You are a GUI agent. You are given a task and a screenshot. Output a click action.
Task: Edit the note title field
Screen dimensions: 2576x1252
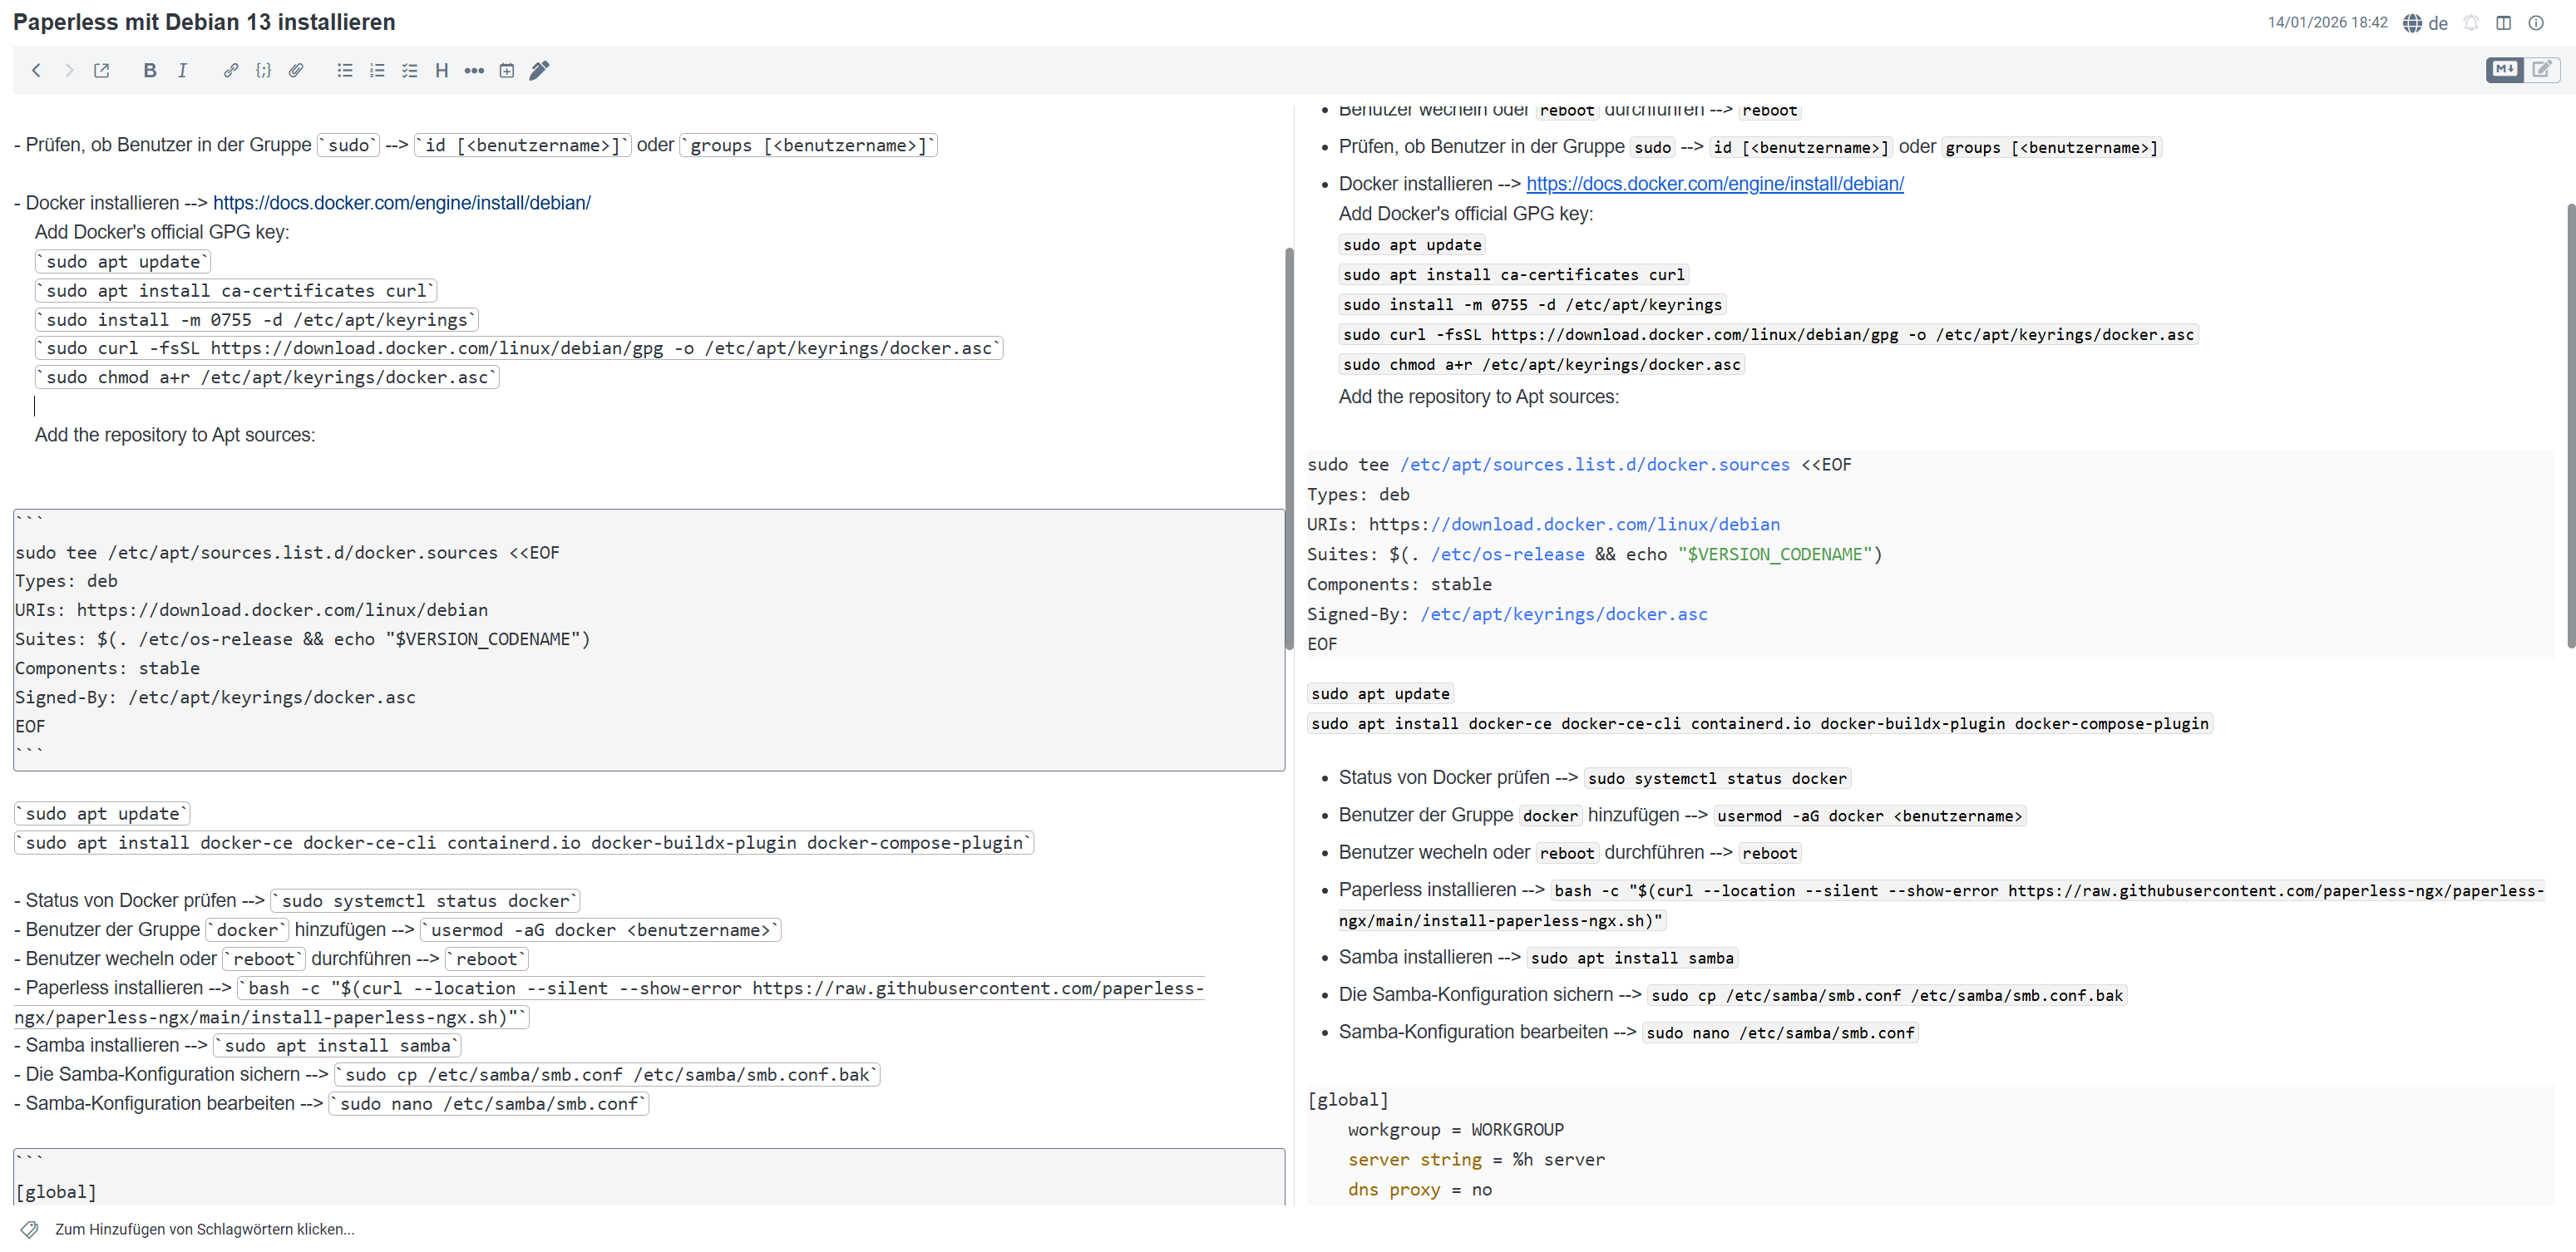tap(204, 22)
